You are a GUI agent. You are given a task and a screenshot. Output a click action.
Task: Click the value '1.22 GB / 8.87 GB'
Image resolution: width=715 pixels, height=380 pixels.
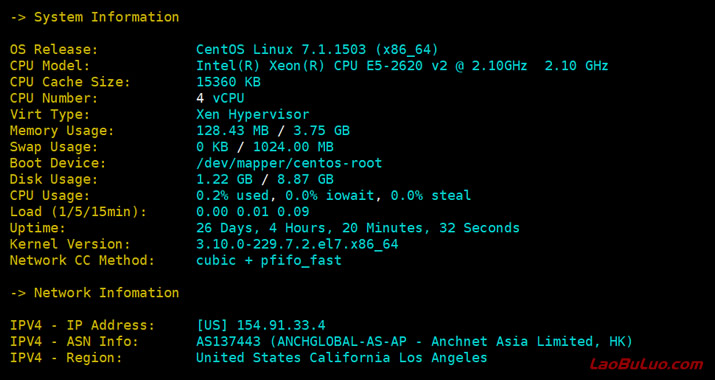click(x=265, y=179)
